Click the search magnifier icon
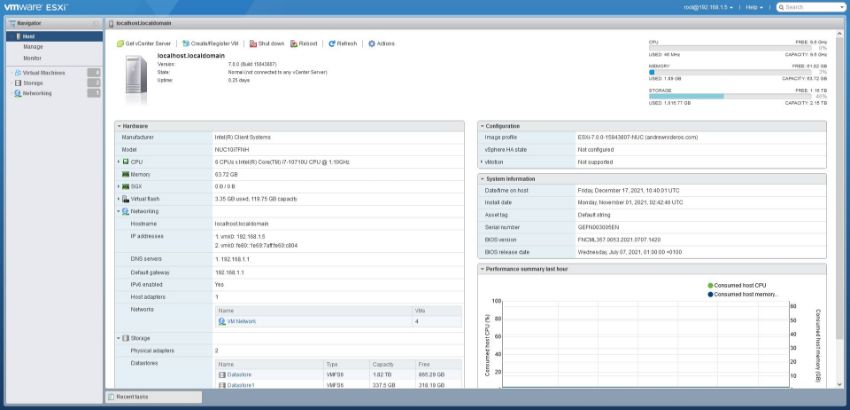Viewport: 850px width, 410px height. click(x=781, y=7)
